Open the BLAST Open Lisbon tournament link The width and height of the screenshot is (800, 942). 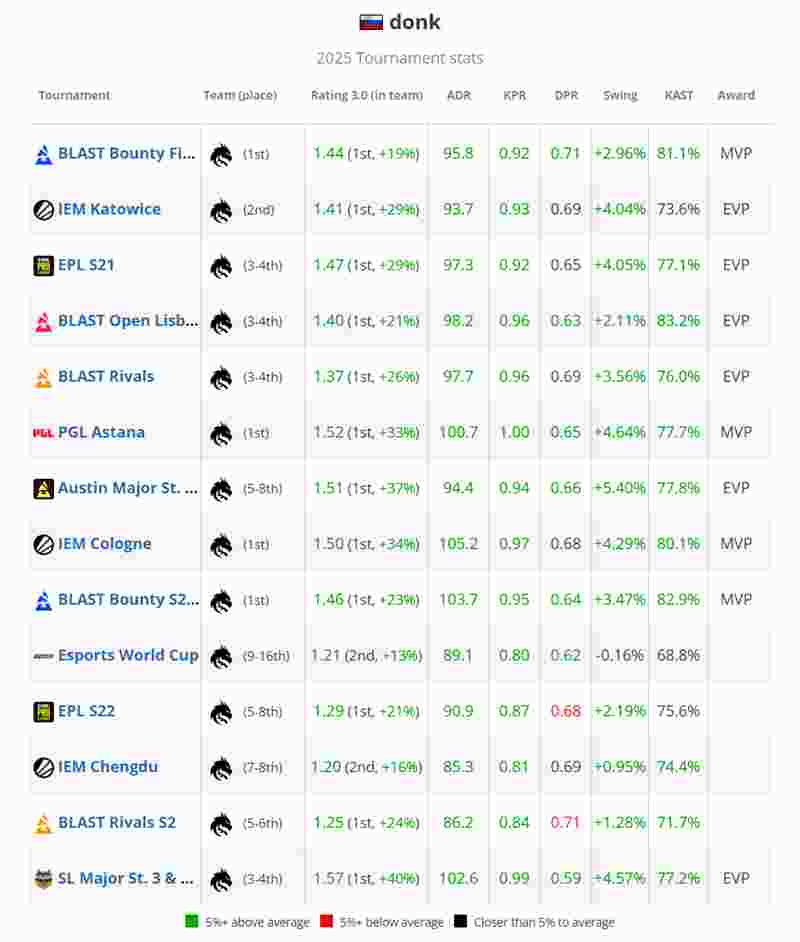coord(128,321)
